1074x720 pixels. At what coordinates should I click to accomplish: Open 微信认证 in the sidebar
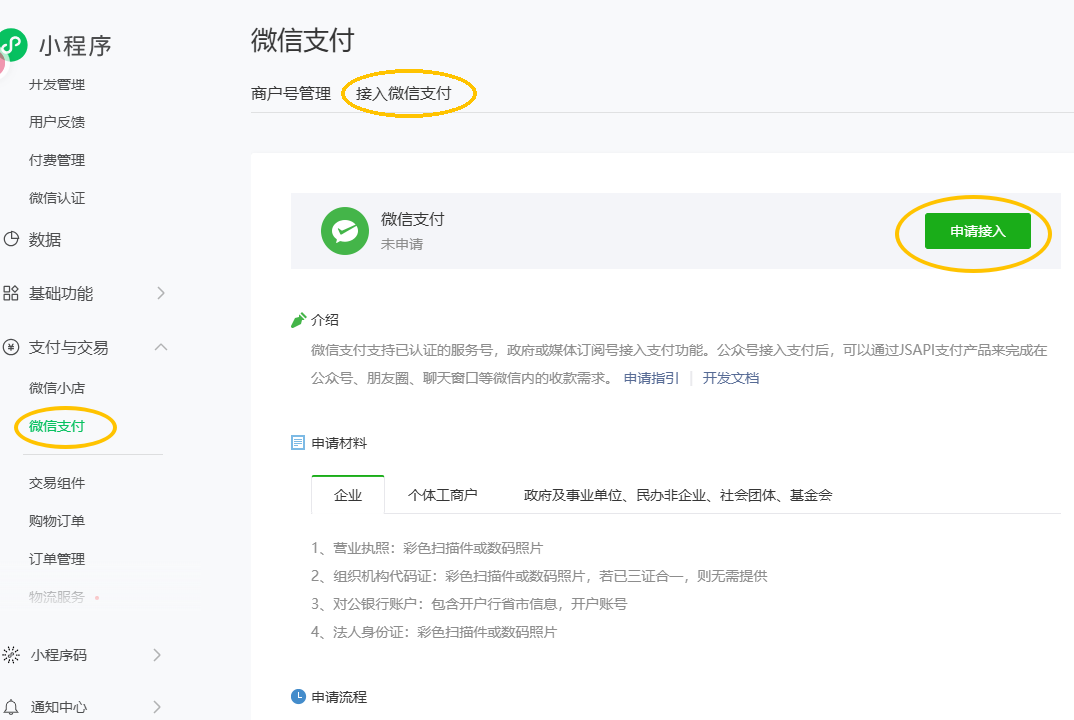pyautogui.click(x=57, y=198)
